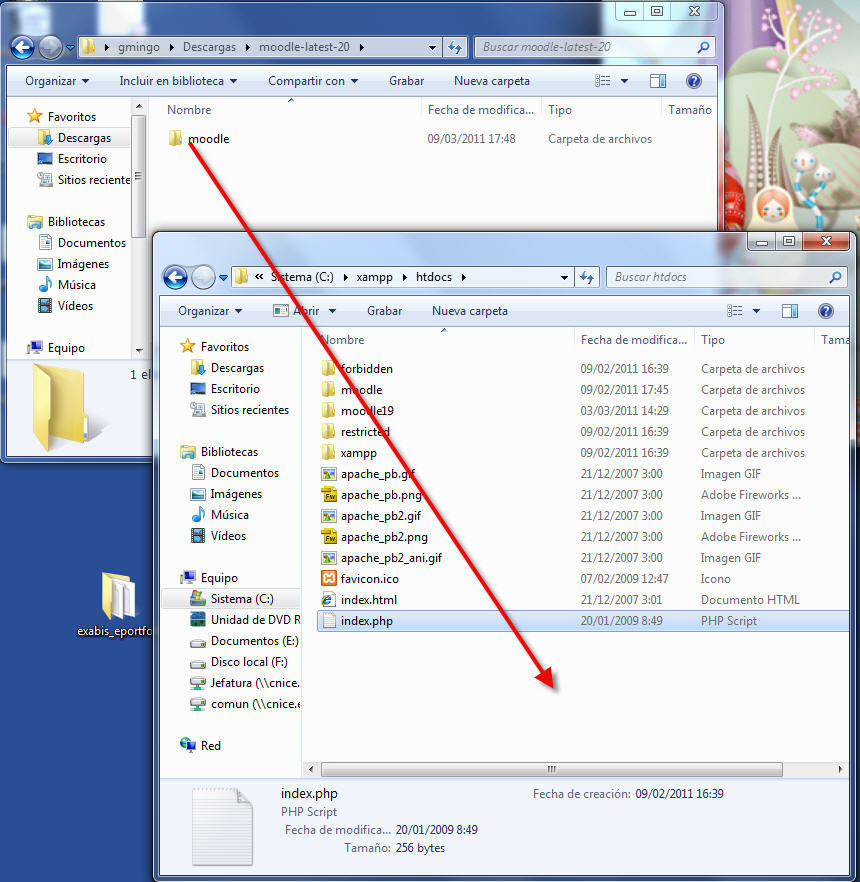
Task: Click Nueva carpeta in htdocs toolbar
Action: pyautogui.click(x=469, y=311)
